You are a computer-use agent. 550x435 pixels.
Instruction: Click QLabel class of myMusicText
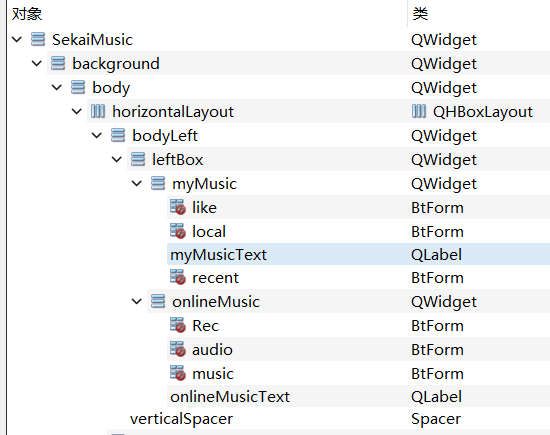(436, 255)
